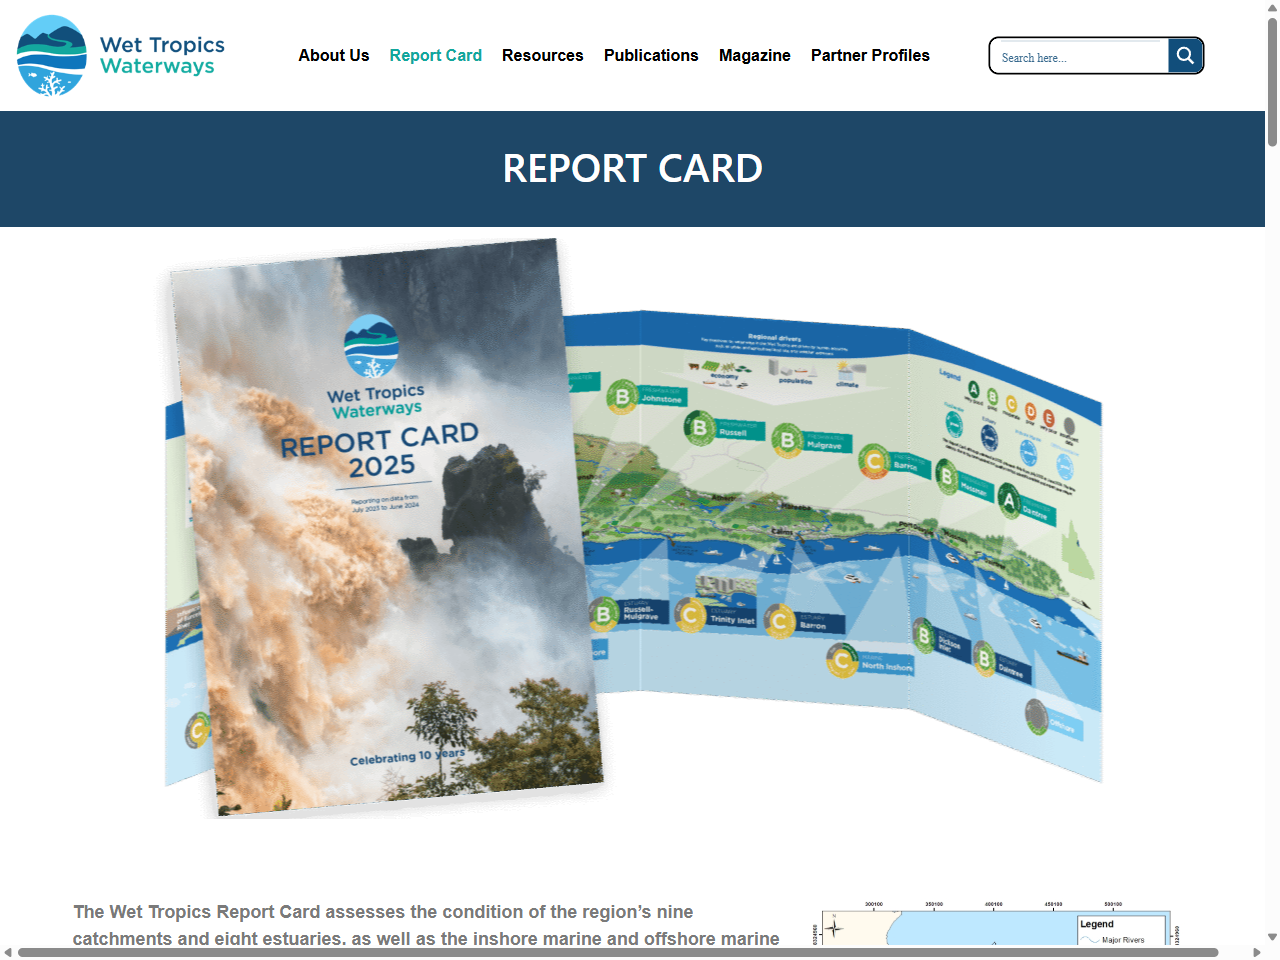Screen dimensions: 1280x960
Task: Open the Publications page
Action: click(651, 55)
